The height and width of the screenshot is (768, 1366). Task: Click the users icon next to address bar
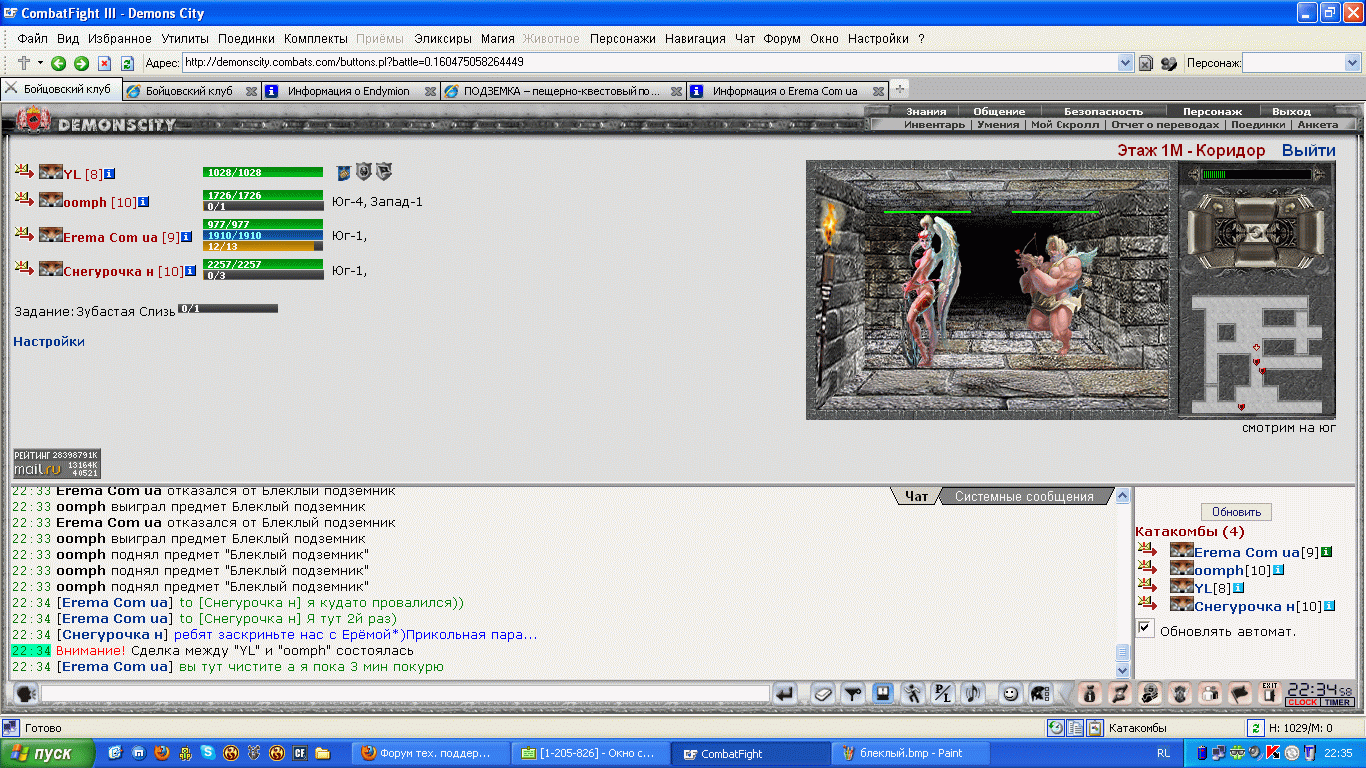click(x=1169, y=63)
